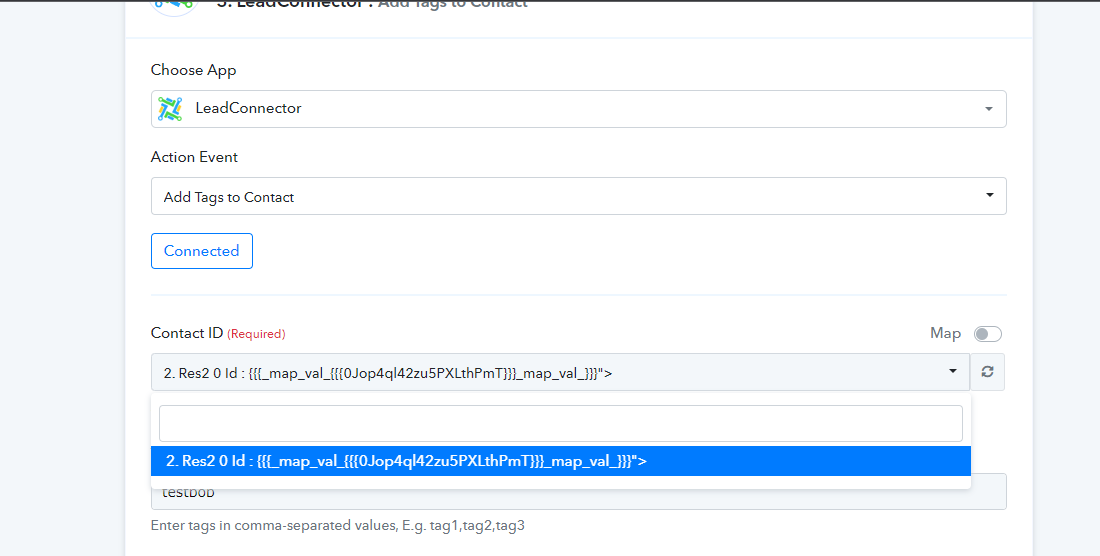Click the 'Enter tags in comma-separated values' hint
The image size is (1100, 556).
(337, 525)
